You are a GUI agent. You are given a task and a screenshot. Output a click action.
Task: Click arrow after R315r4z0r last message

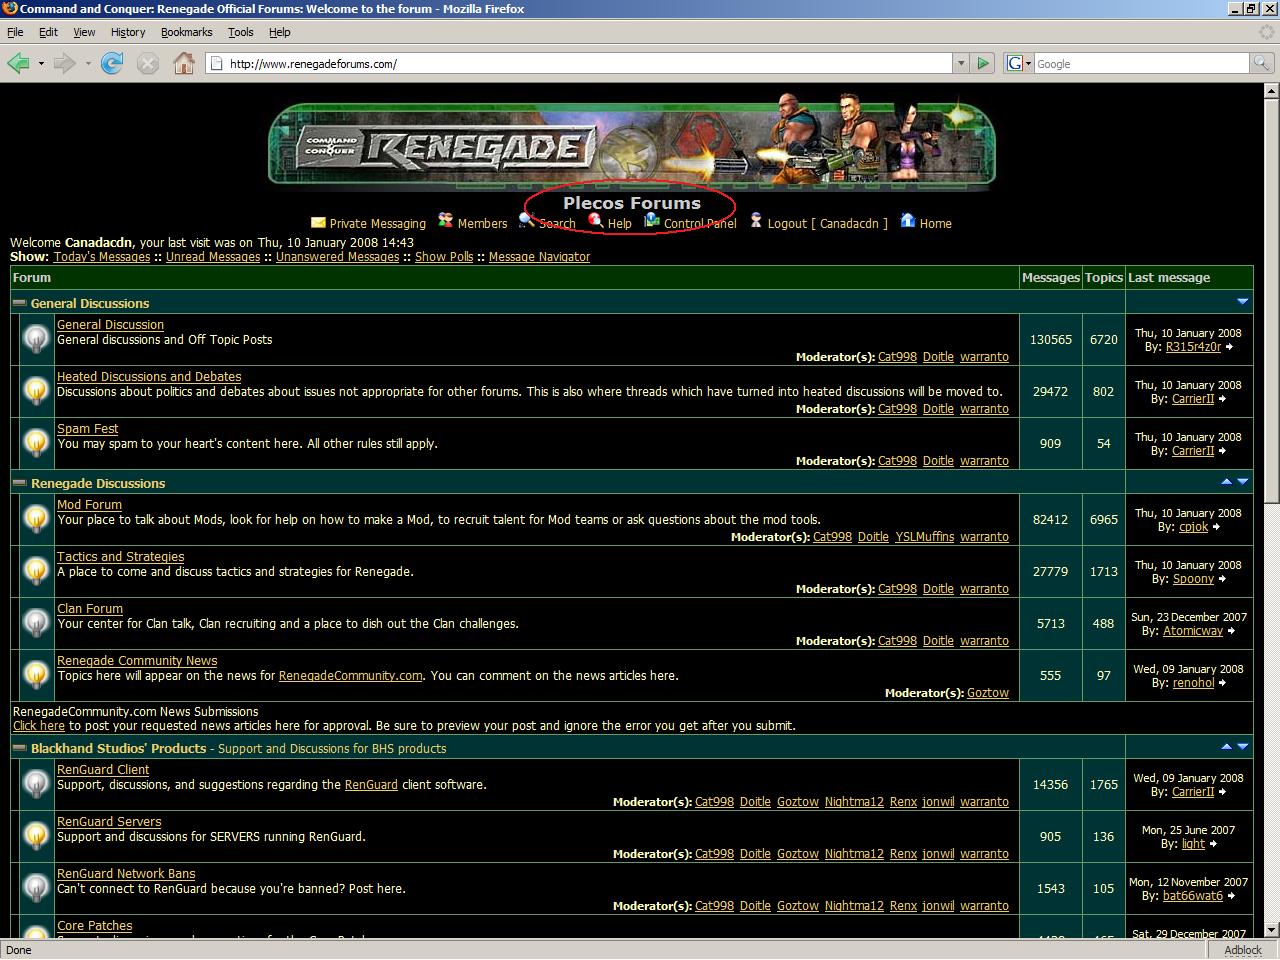pos(1229,347)
